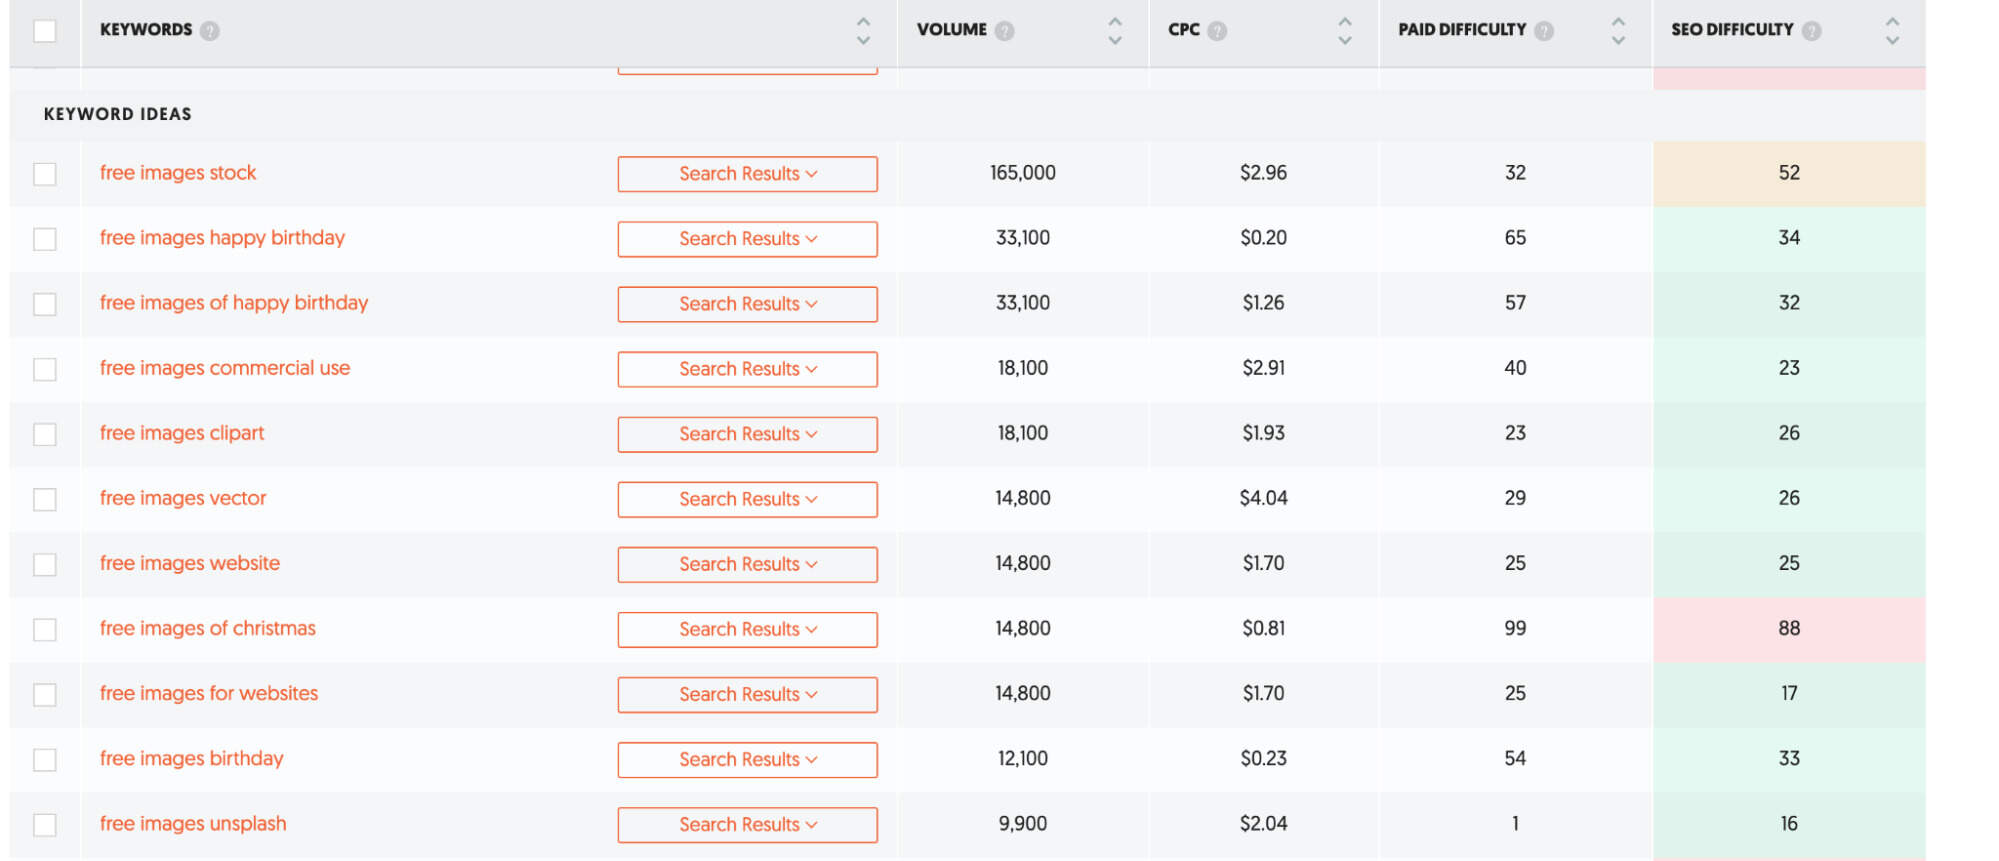This screenshot has height=861, width=1999.
Task: Open the free images clipart keyword link
Action: coord(182,433)
